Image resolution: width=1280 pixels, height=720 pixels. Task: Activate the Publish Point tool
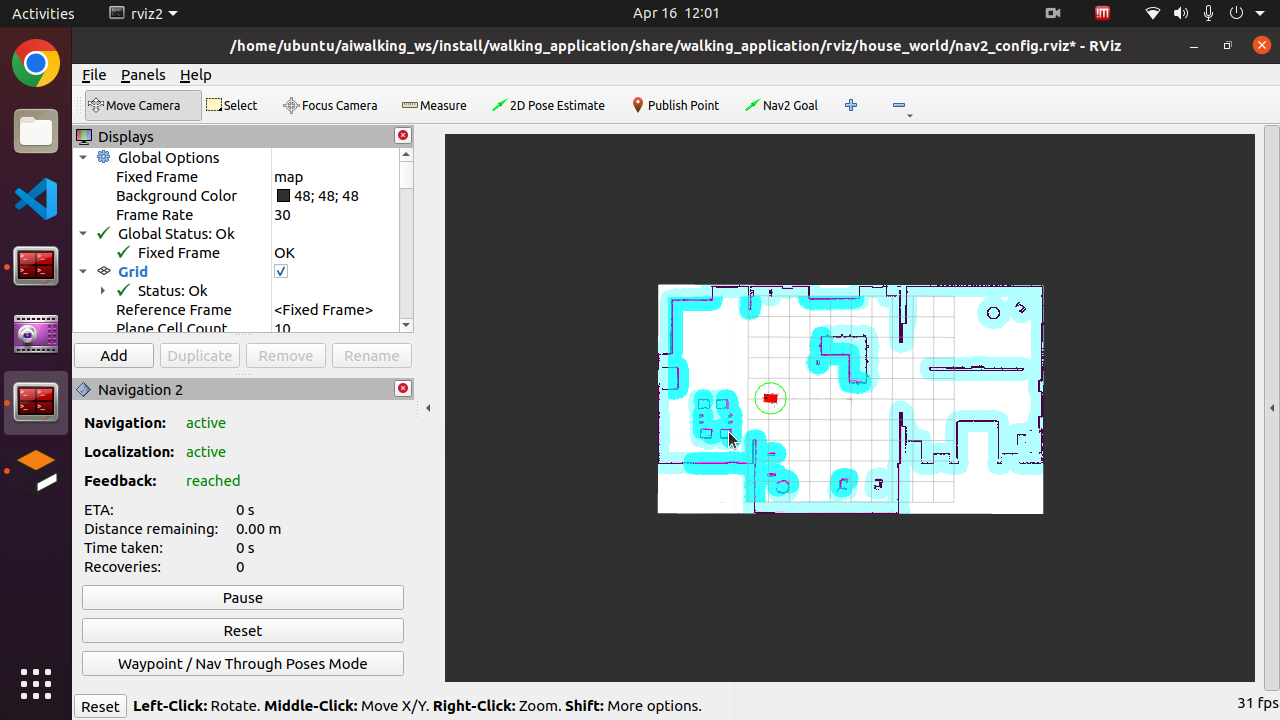pos(675,105)
